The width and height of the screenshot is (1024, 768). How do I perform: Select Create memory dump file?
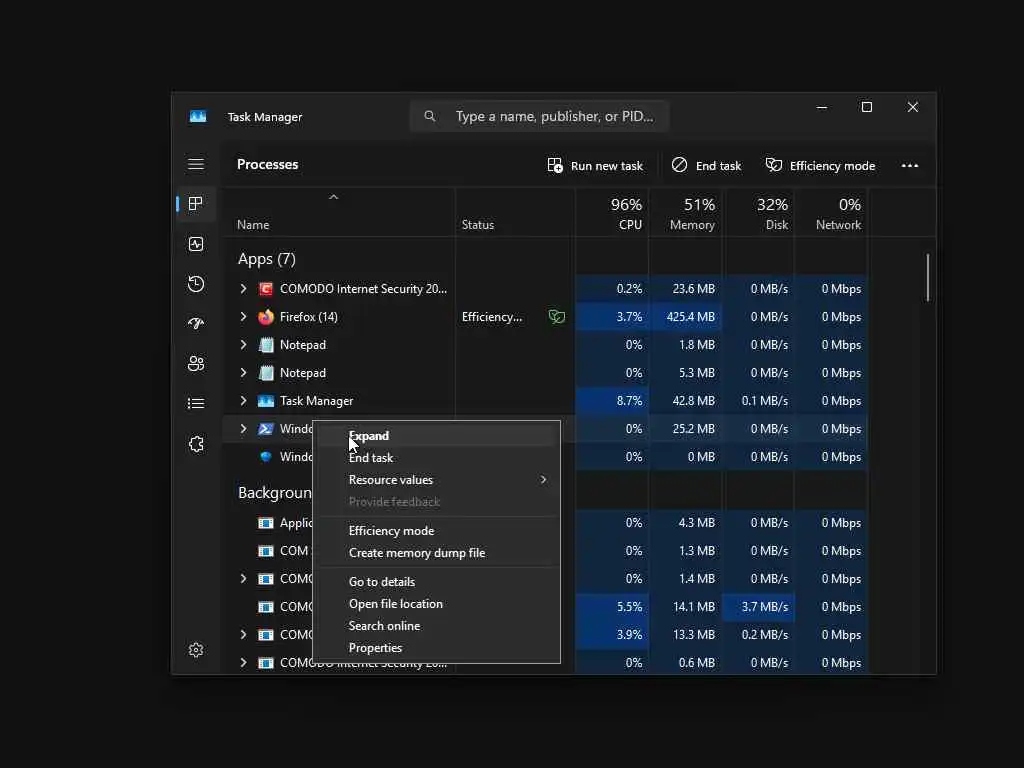[436, 553]
